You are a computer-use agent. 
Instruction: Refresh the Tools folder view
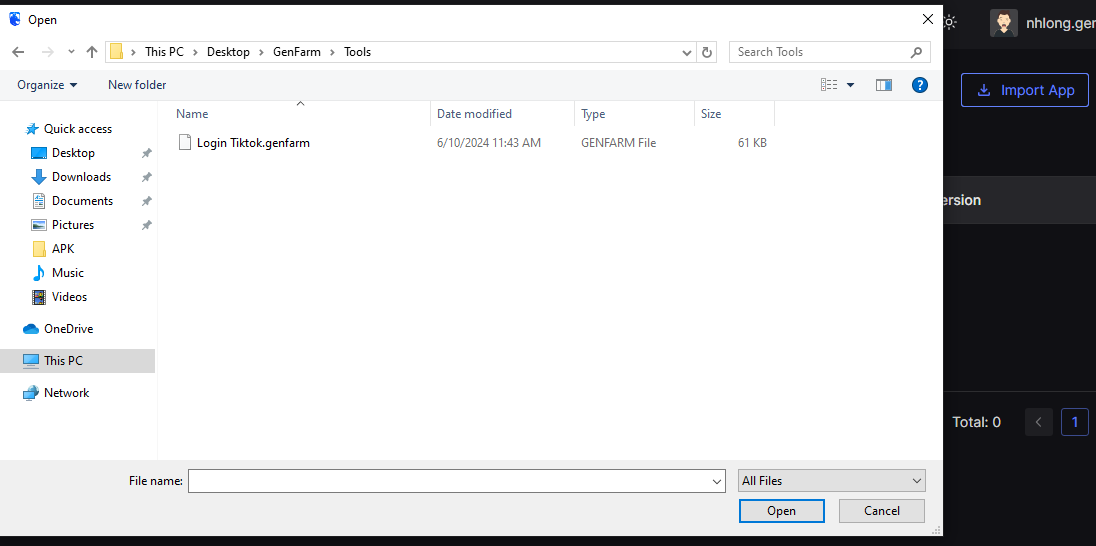707,52
